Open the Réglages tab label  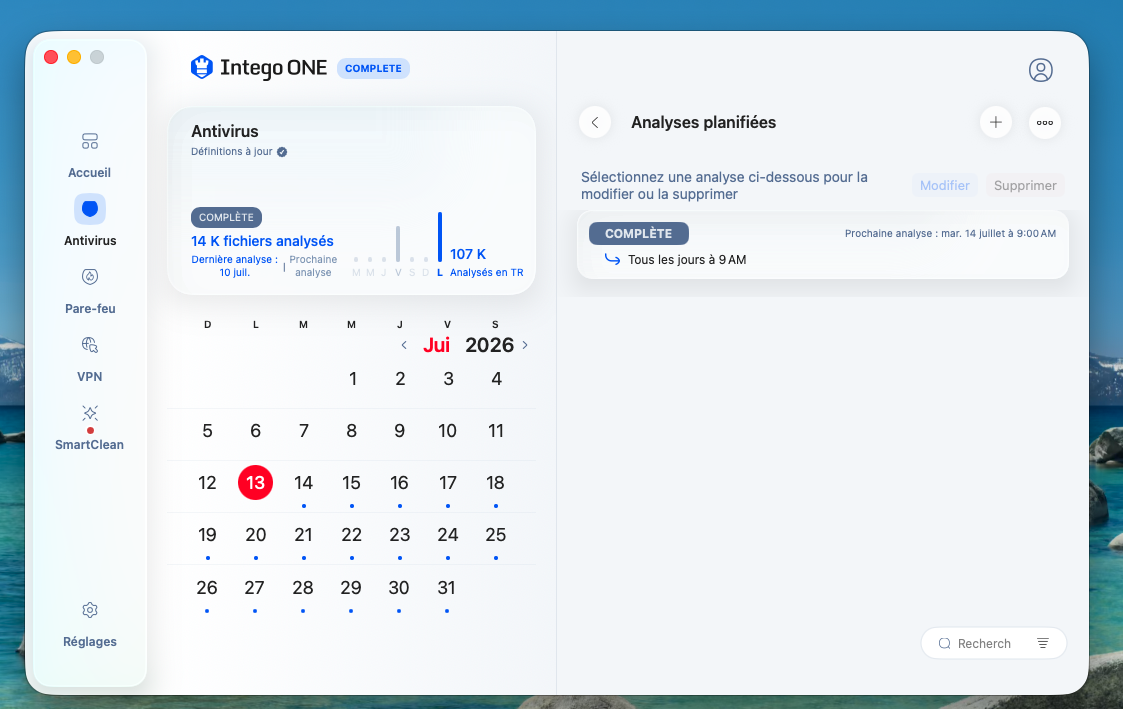click(x=90, y=642)
